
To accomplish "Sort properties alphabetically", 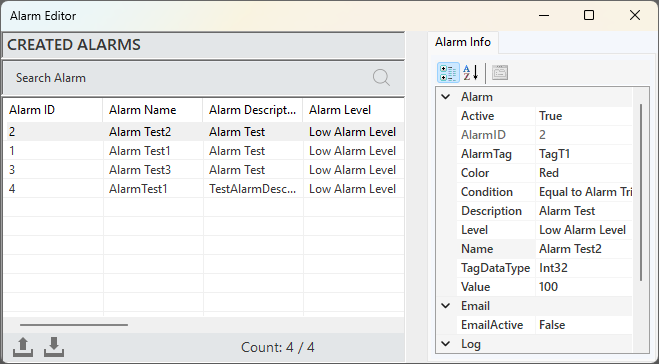I will click(x=471, y=73).
